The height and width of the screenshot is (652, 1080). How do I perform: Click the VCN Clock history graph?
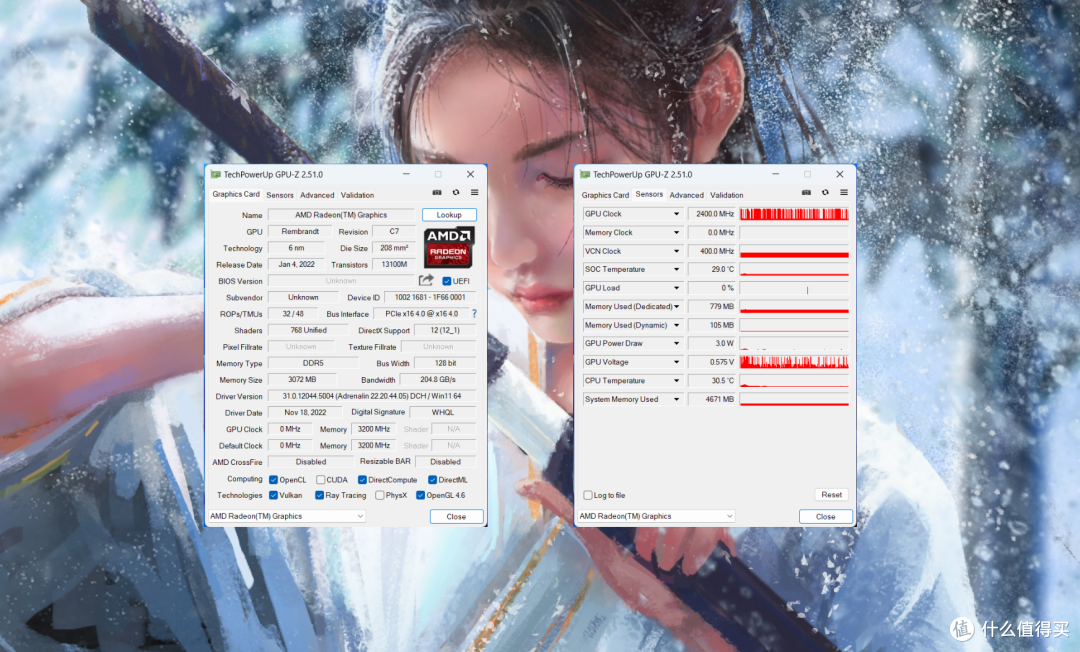coord(794,251)
